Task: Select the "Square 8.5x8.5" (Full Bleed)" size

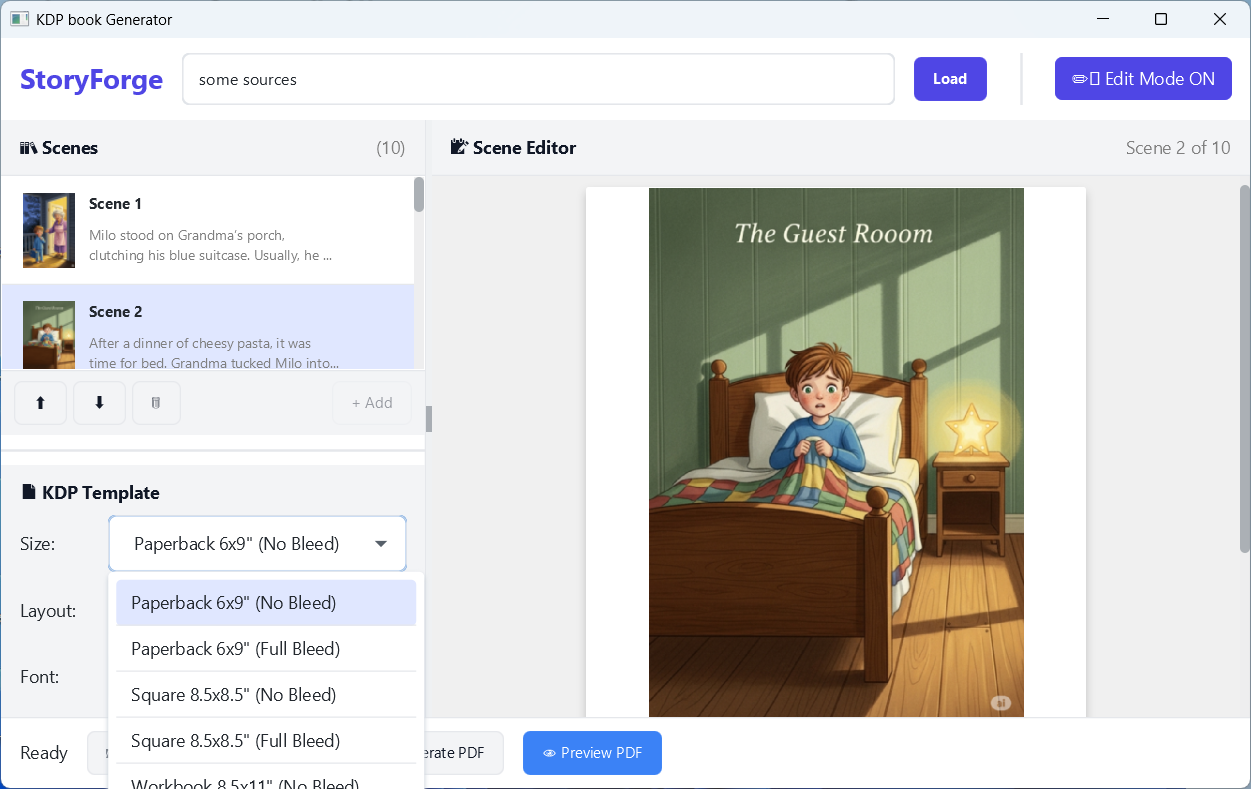Action: click(x=235, y=740)
